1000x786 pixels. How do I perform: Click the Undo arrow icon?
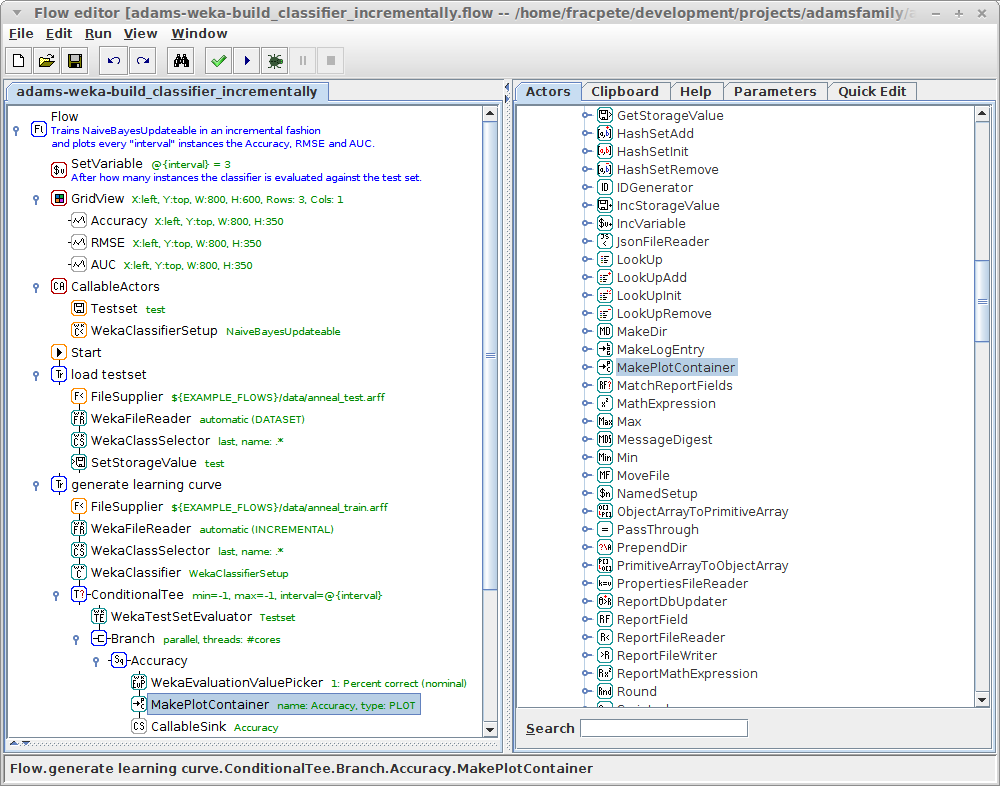point(114,61)
